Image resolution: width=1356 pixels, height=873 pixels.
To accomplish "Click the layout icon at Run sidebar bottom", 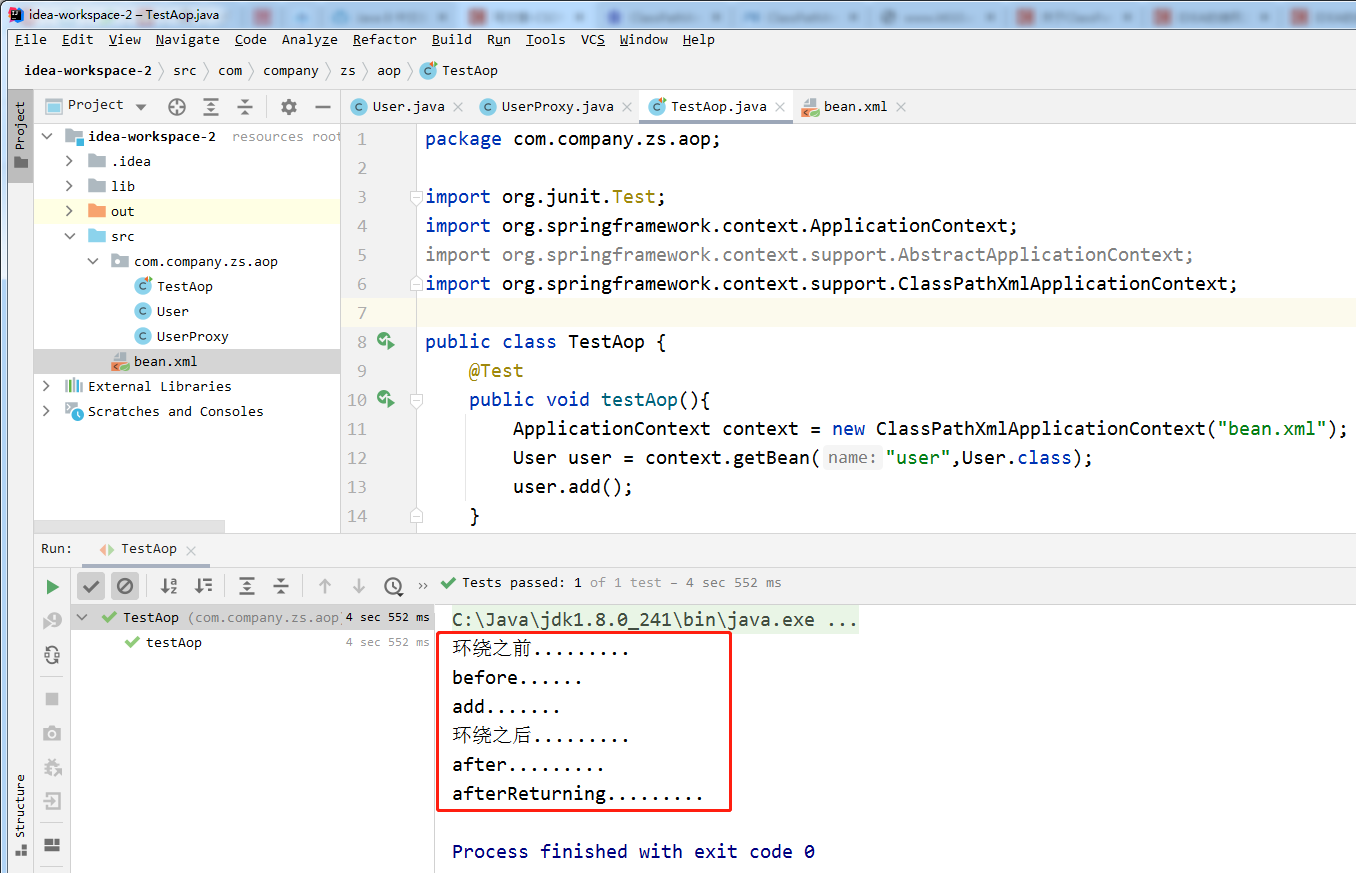I will pos(53,845).
